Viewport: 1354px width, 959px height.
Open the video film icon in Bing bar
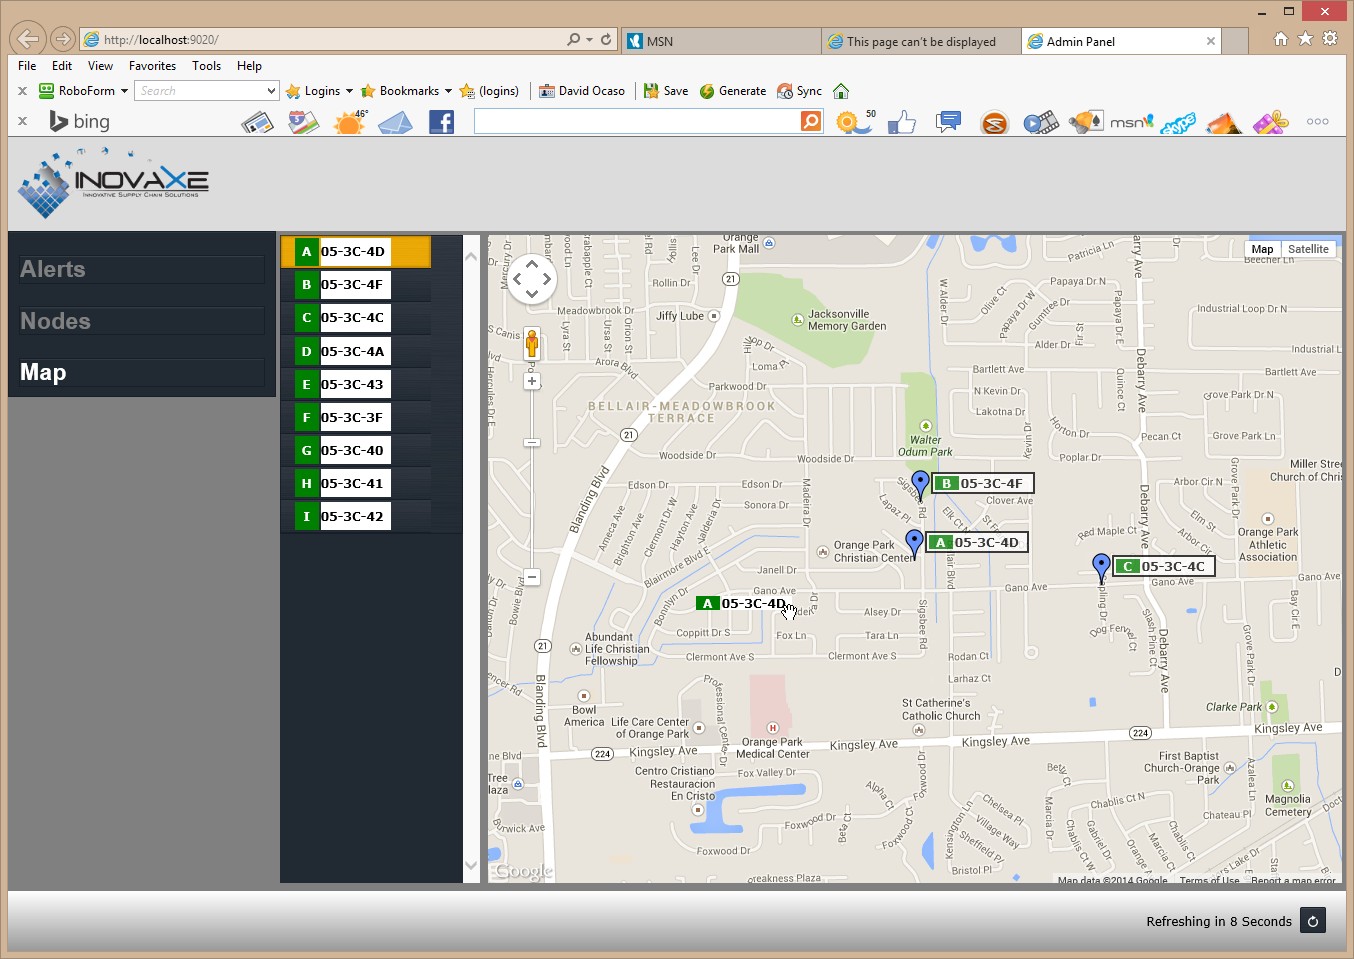pos(1041,123)
